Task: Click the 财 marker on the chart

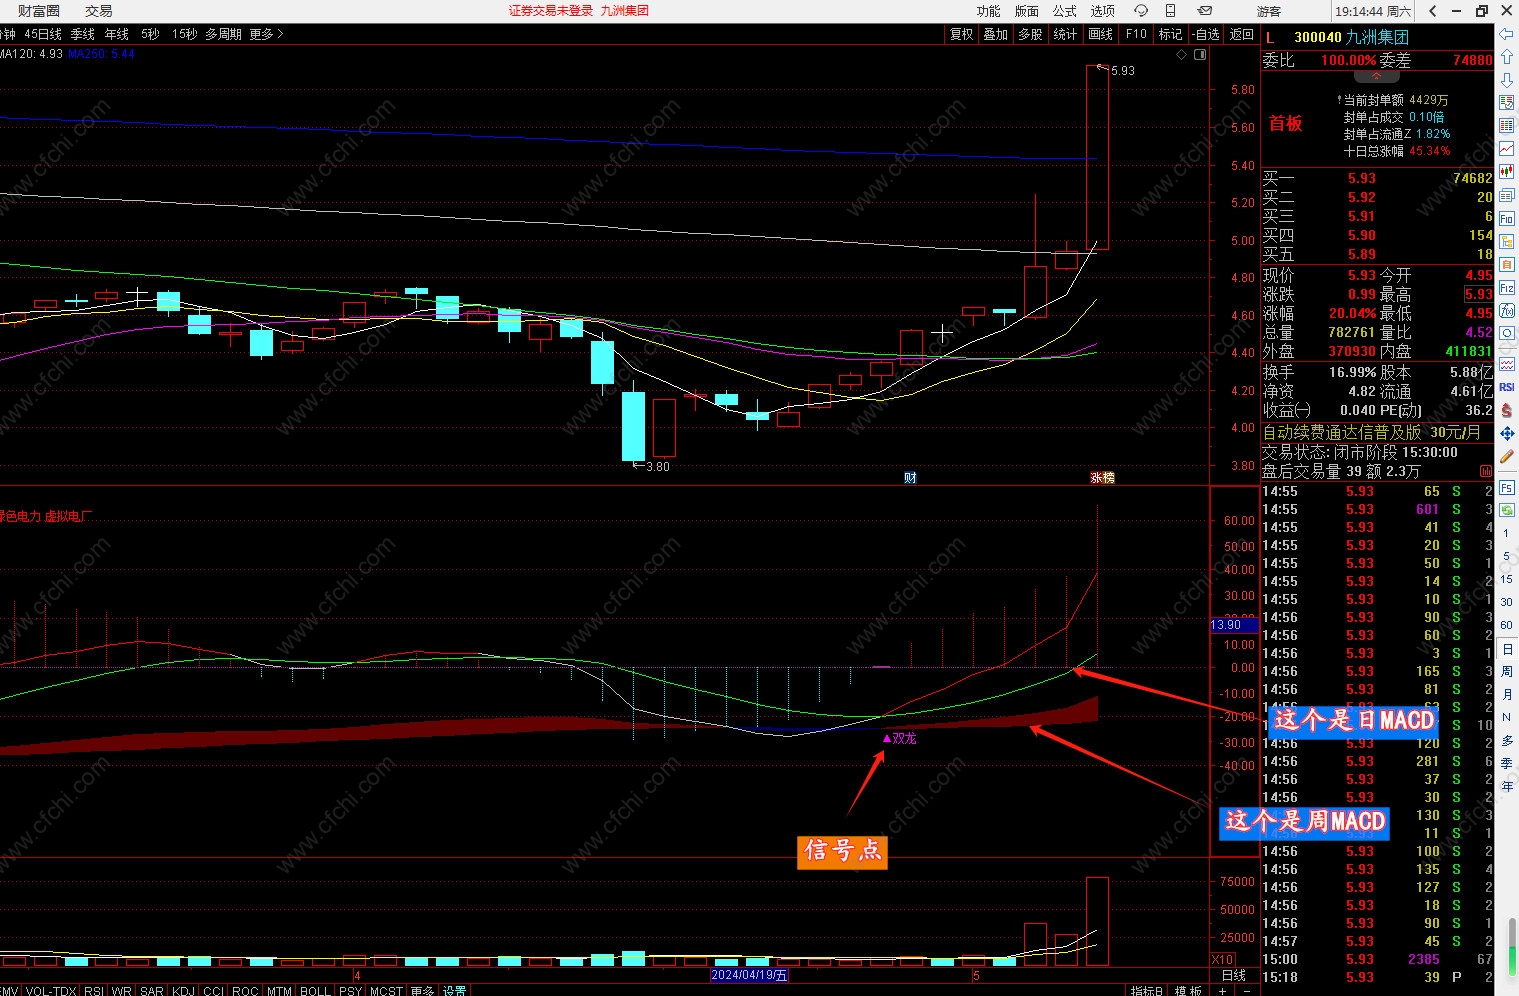Action: [x=910, y=478]
